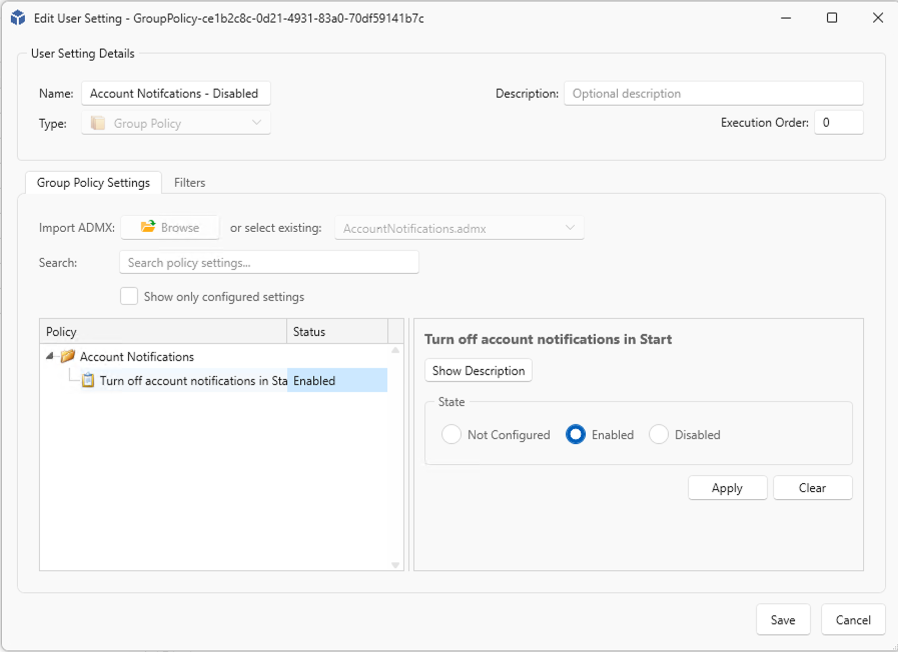Click Apply to confirm policy state

(x=727, y=488)
